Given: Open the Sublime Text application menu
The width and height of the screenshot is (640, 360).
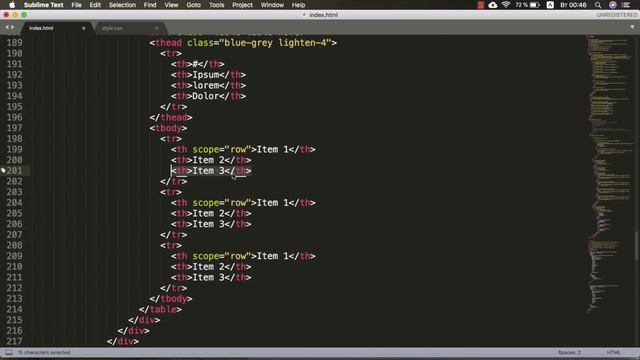Looking at the screenshot, I should pos(44,5).
